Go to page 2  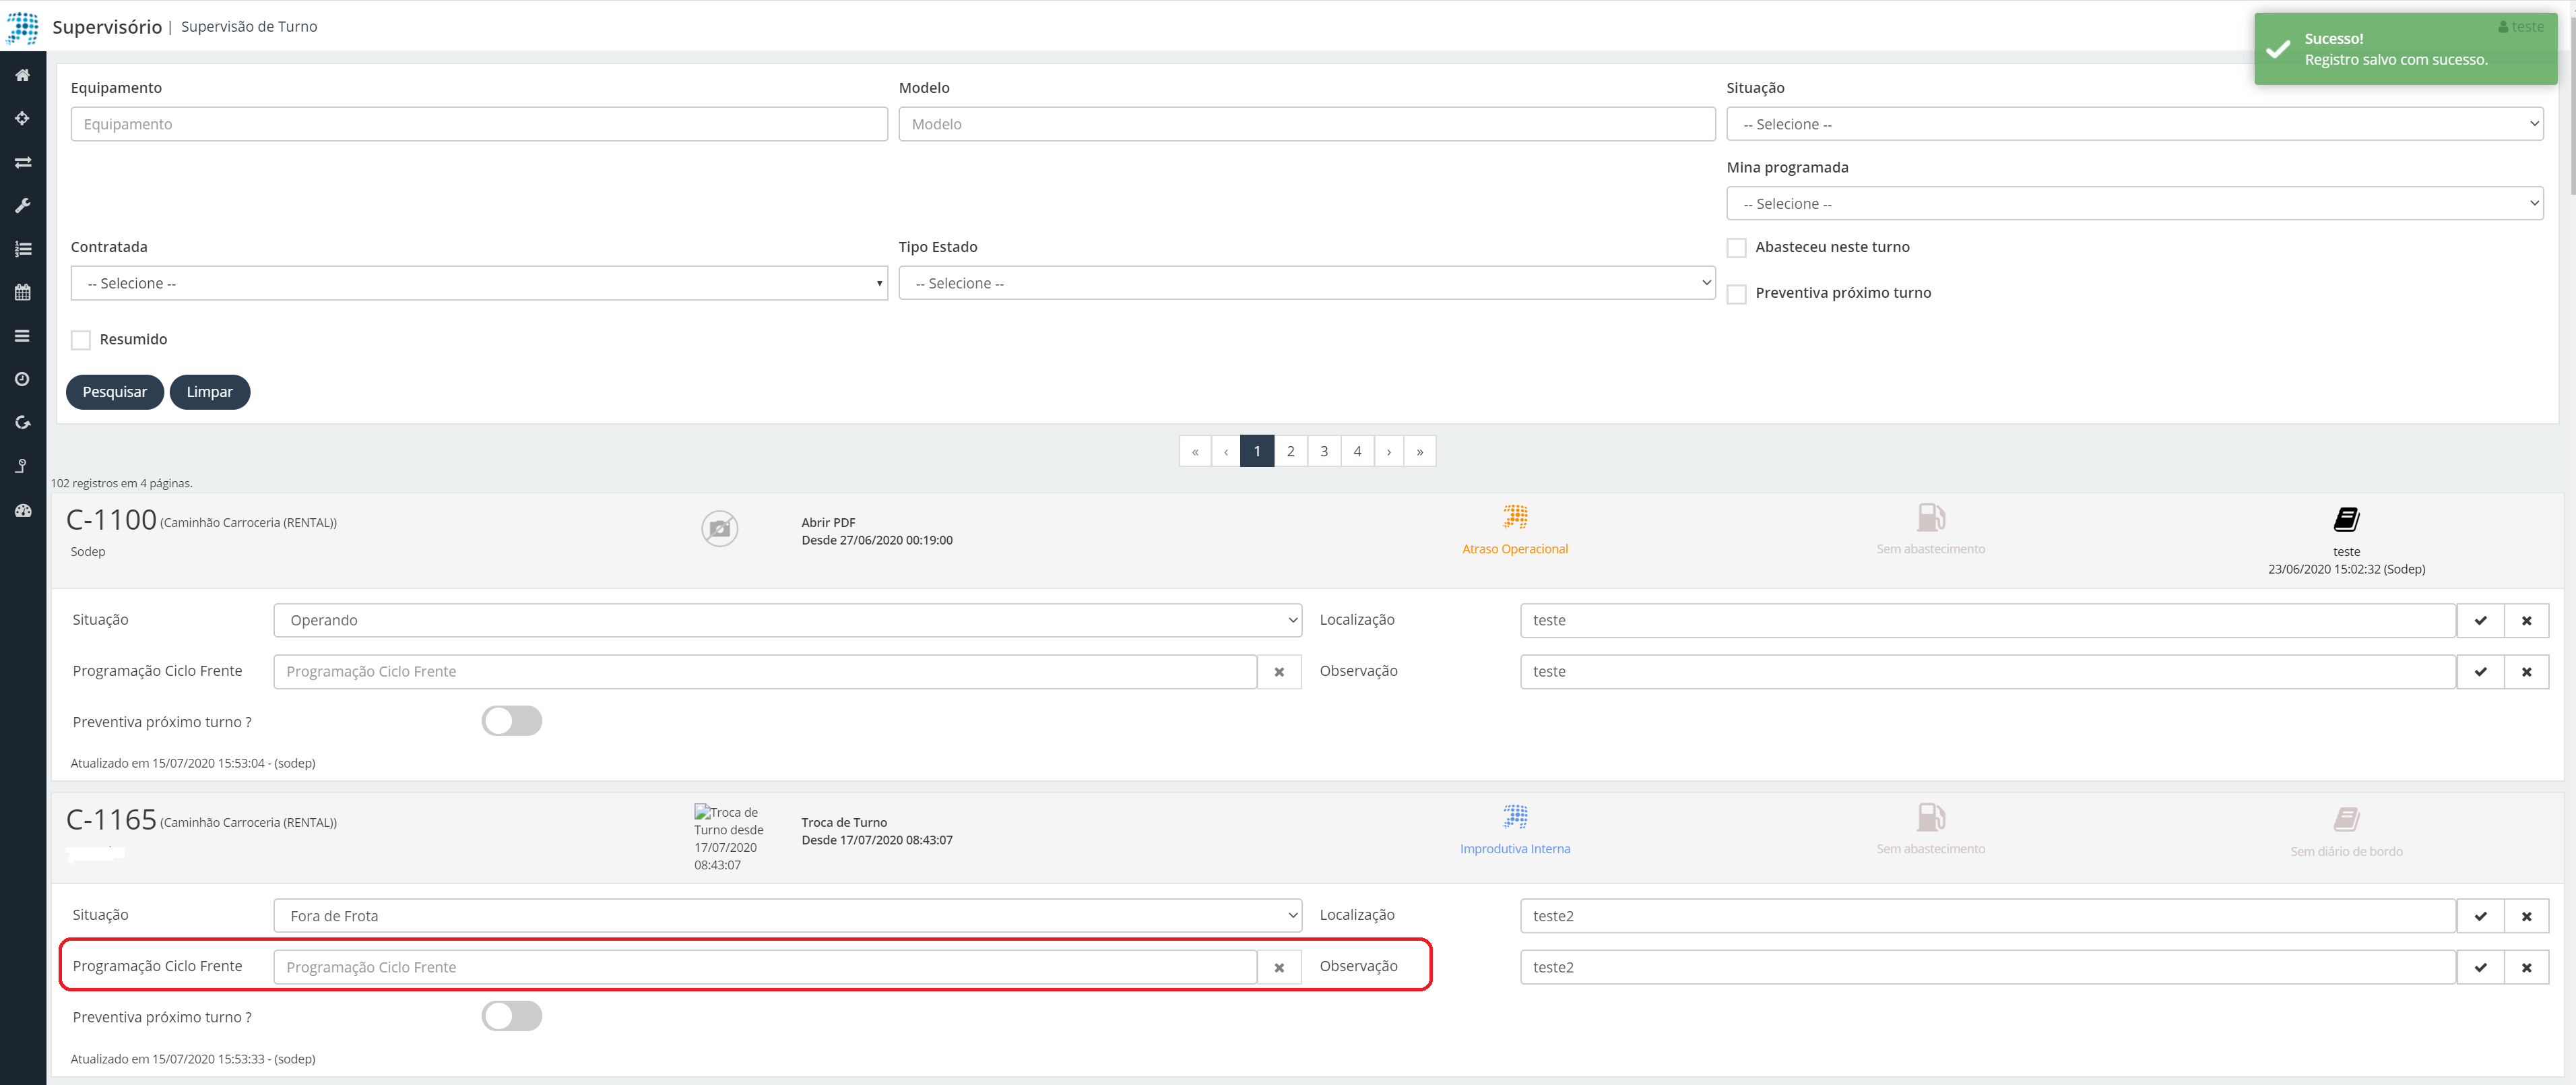tap(1290, 451)
